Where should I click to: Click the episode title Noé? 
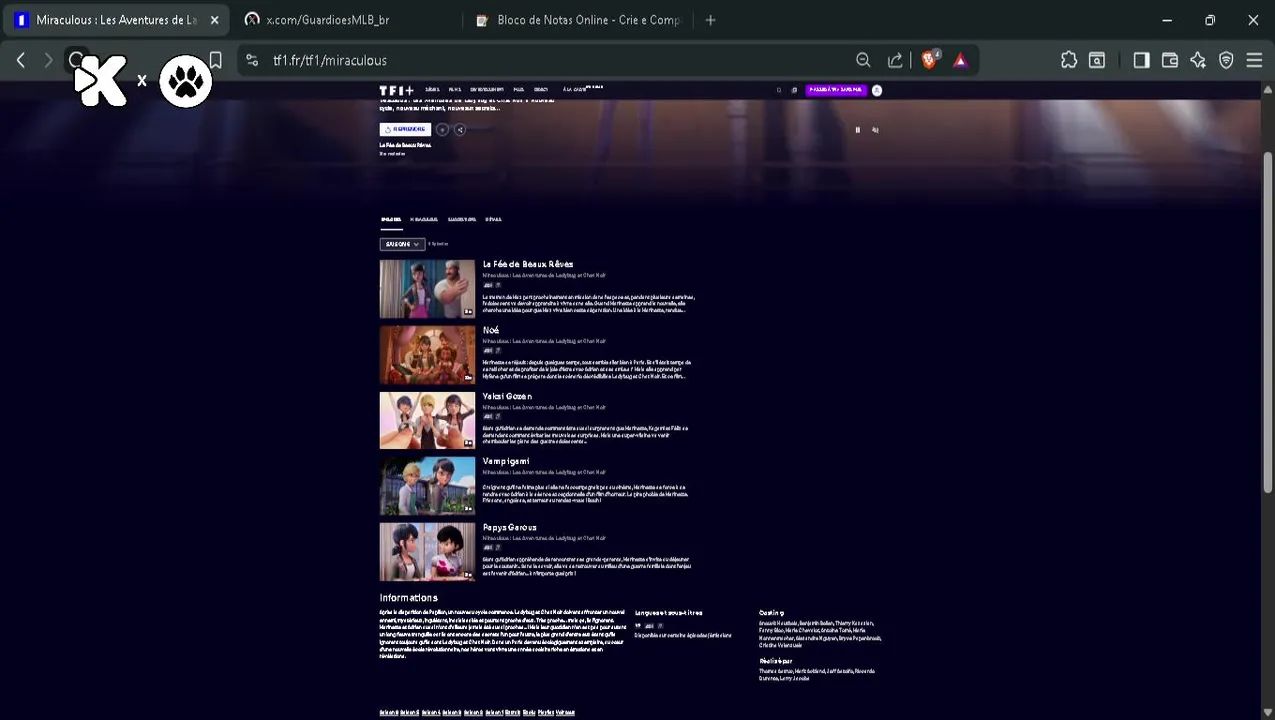point(491,330)
